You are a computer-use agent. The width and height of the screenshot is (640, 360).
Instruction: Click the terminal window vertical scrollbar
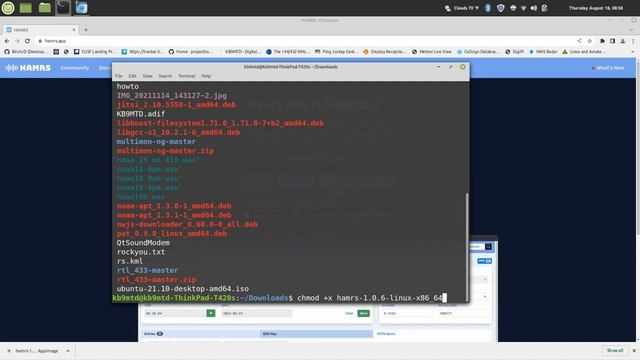(x=467, y=247)
